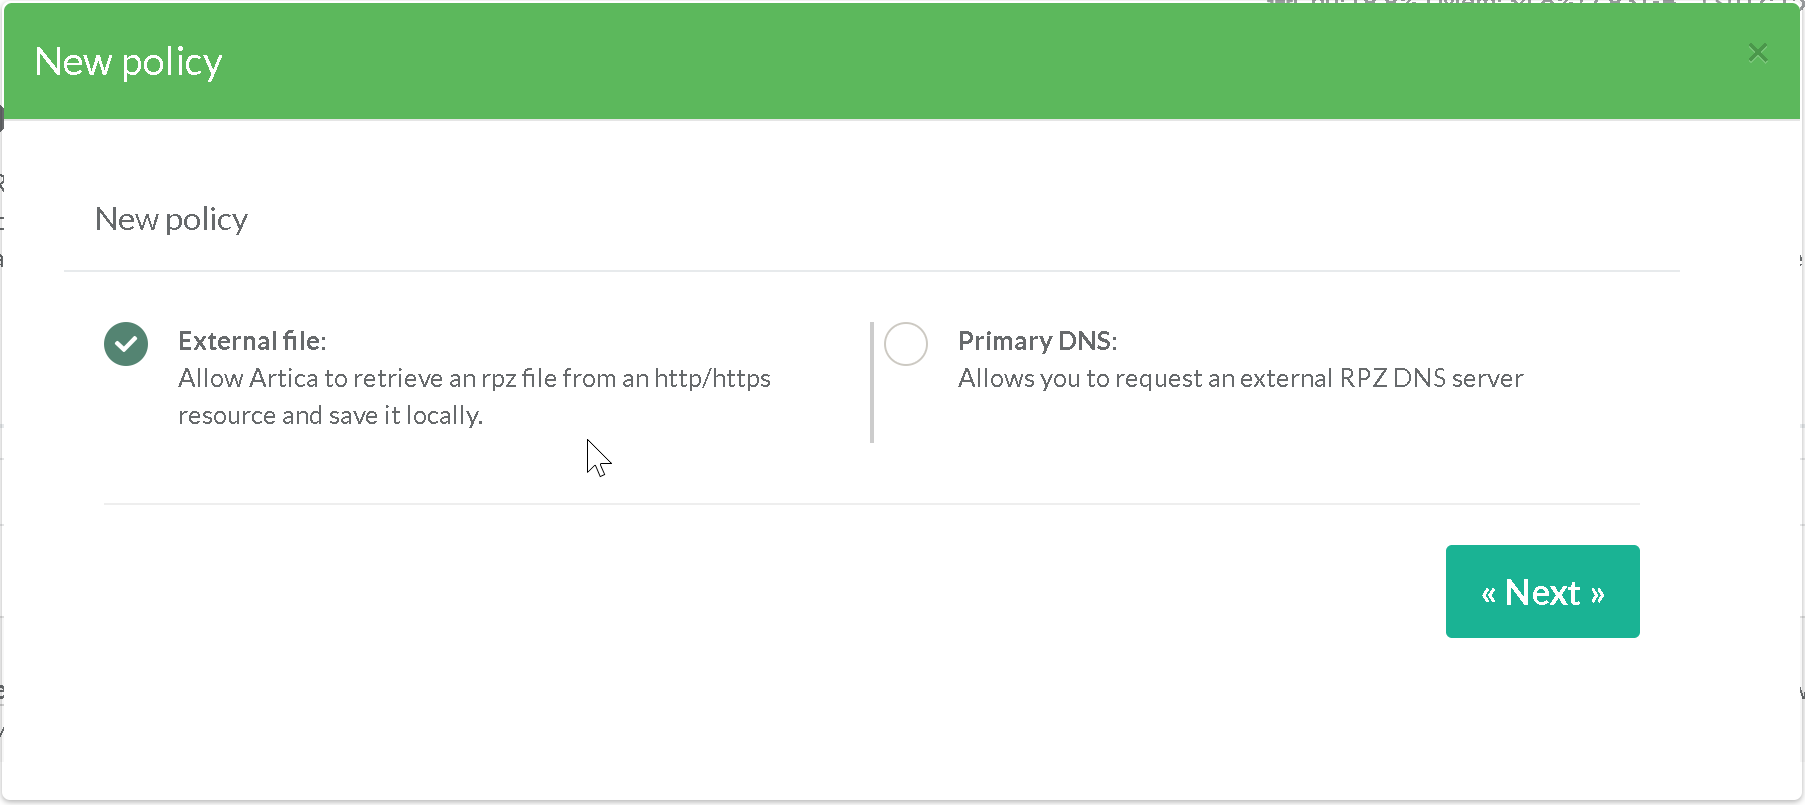Click the white "New policy" header title
This screenshot has width=1805, height=805.
[128, 62]
